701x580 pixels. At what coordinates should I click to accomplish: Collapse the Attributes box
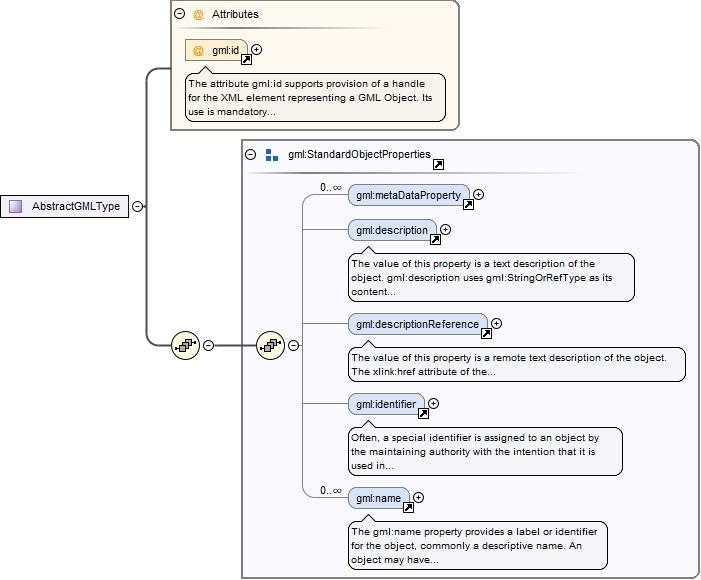point(179,14)
